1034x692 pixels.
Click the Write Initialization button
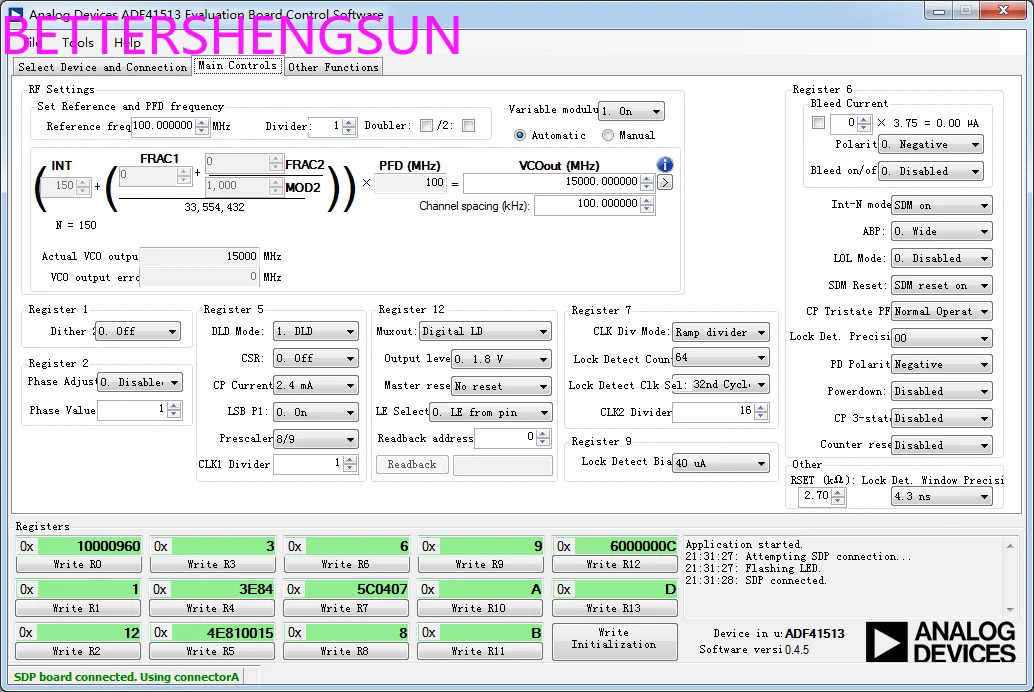[x=614, y=641]
